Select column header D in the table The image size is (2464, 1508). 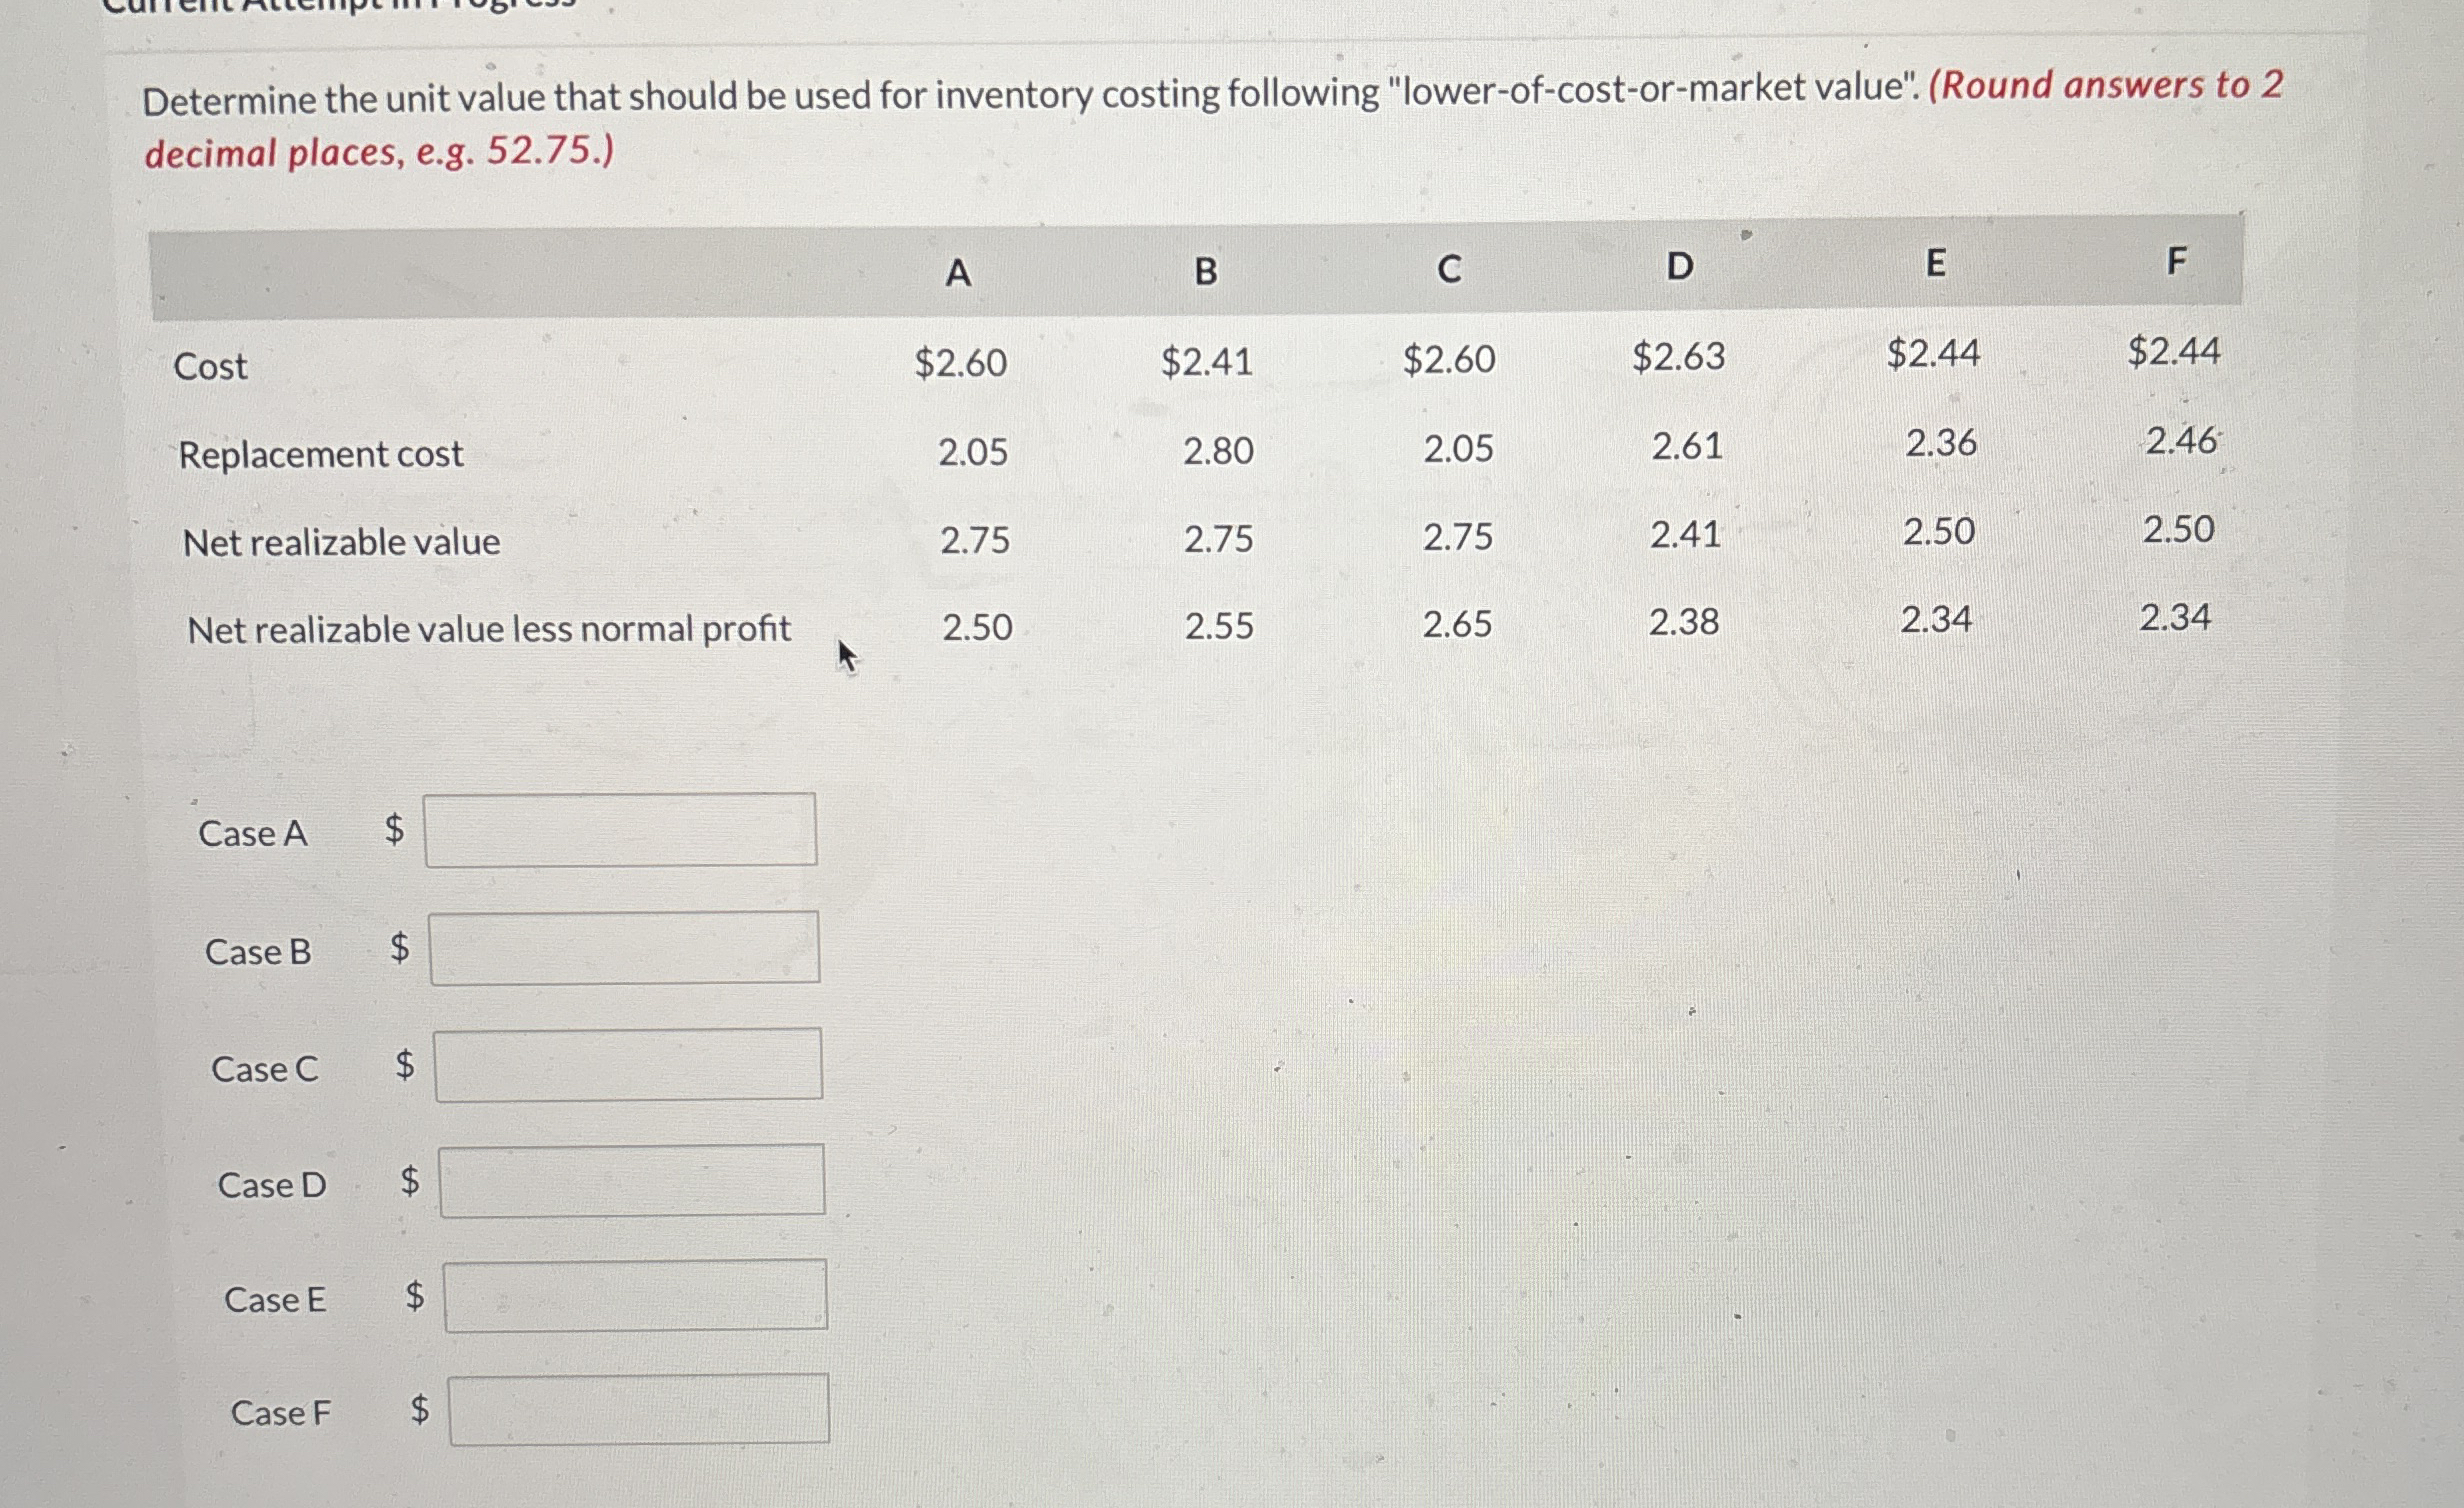[1680, 268]
